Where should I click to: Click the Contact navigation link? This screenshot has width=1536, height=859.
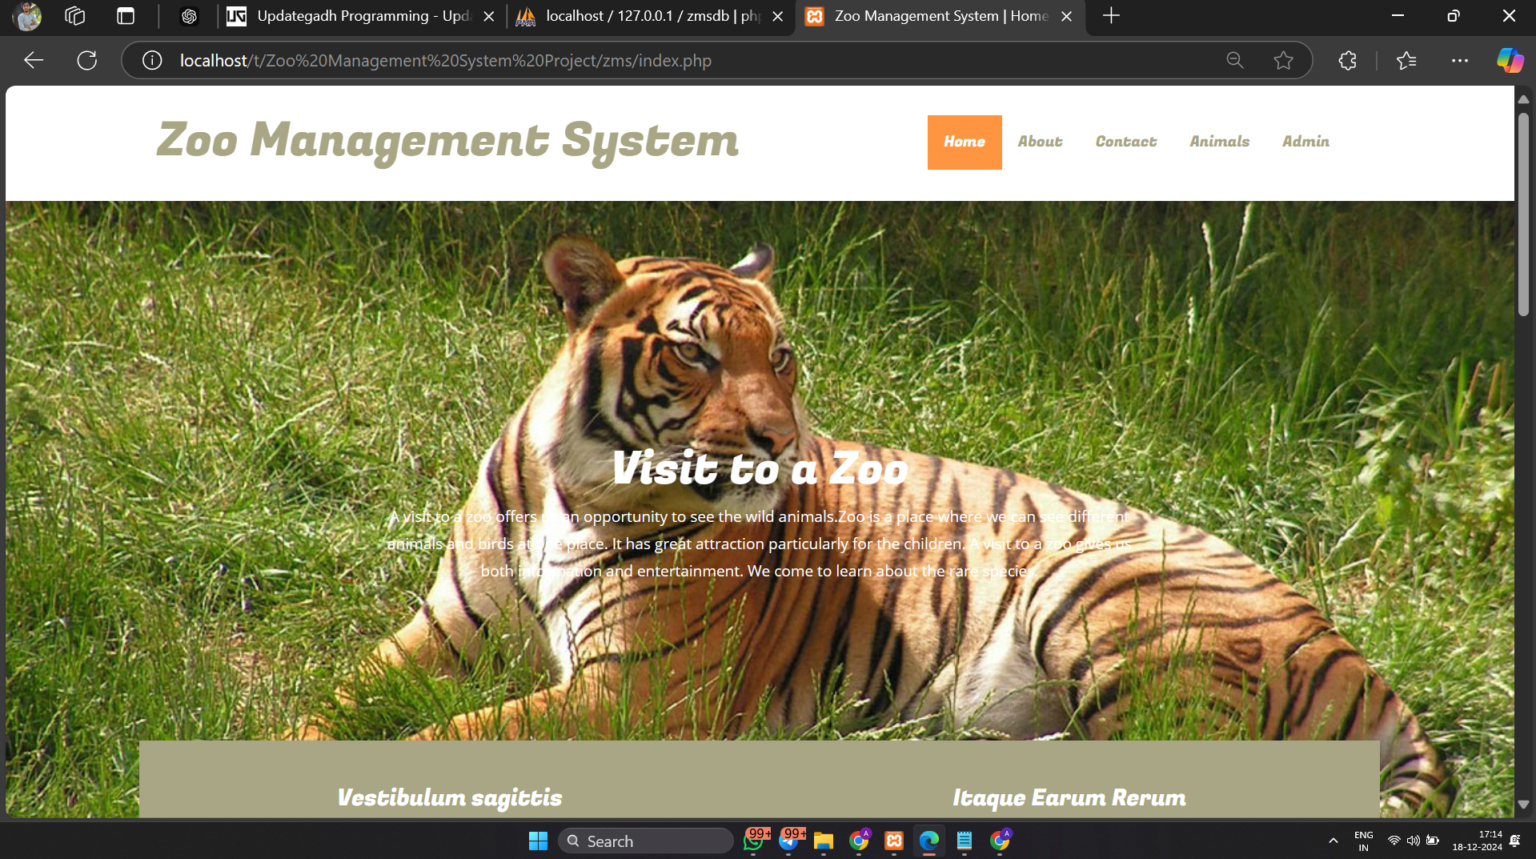(x=1126, y=141)
